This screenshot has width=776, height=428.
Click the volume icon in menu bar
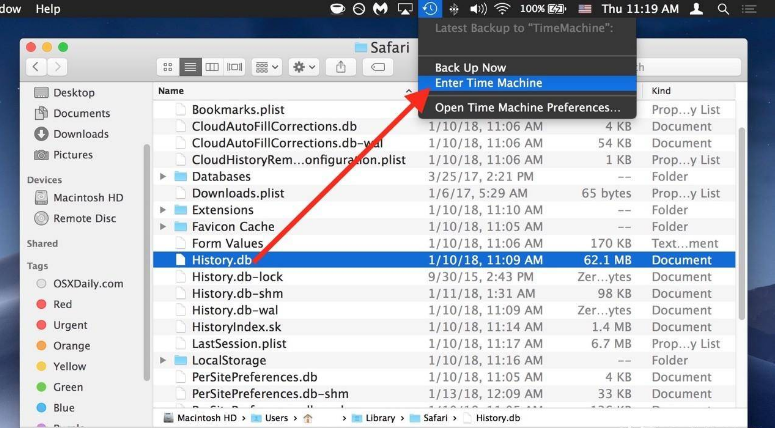click(x=478, y=9)
